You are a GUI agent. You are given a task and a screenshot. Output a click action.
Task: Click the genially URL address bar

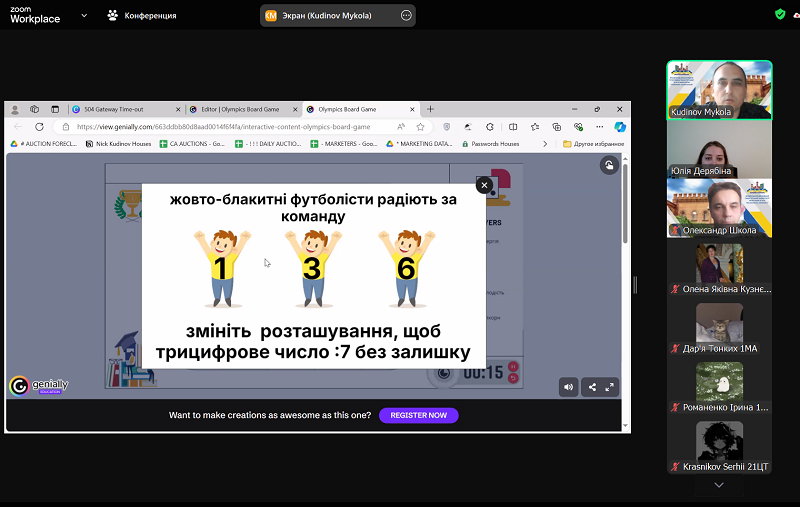click(x=223, y=127)
